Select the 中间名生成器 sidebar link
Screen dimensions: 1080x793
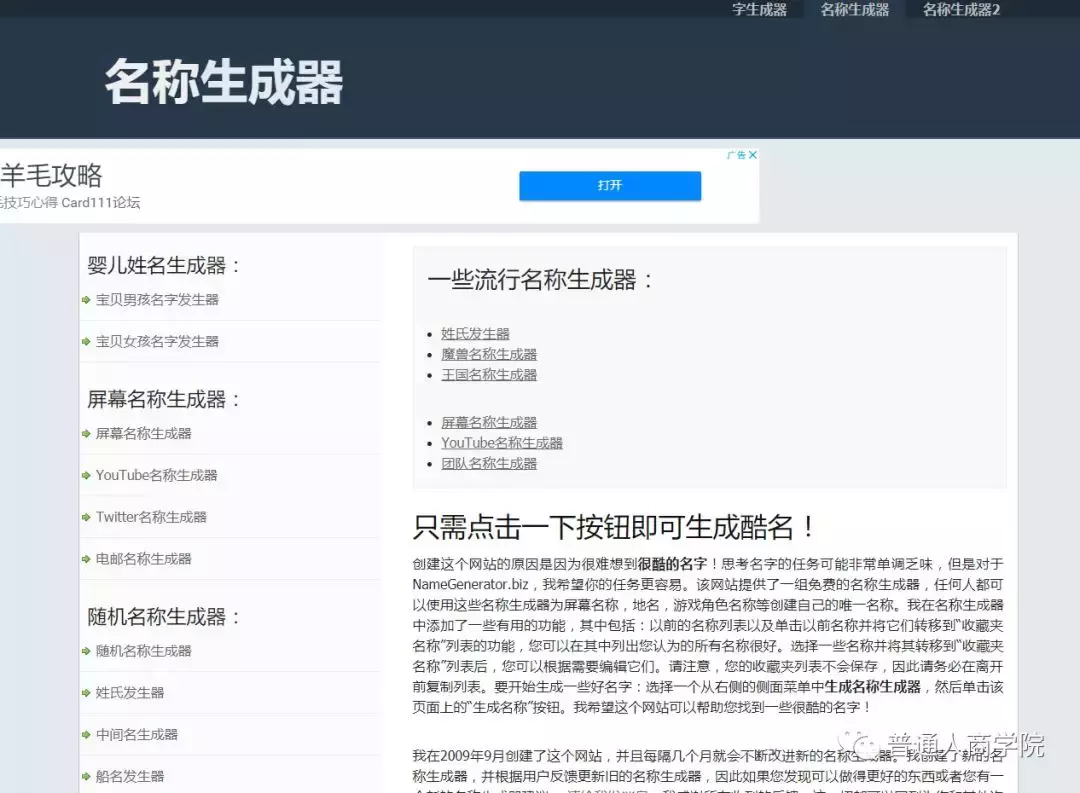139,734
